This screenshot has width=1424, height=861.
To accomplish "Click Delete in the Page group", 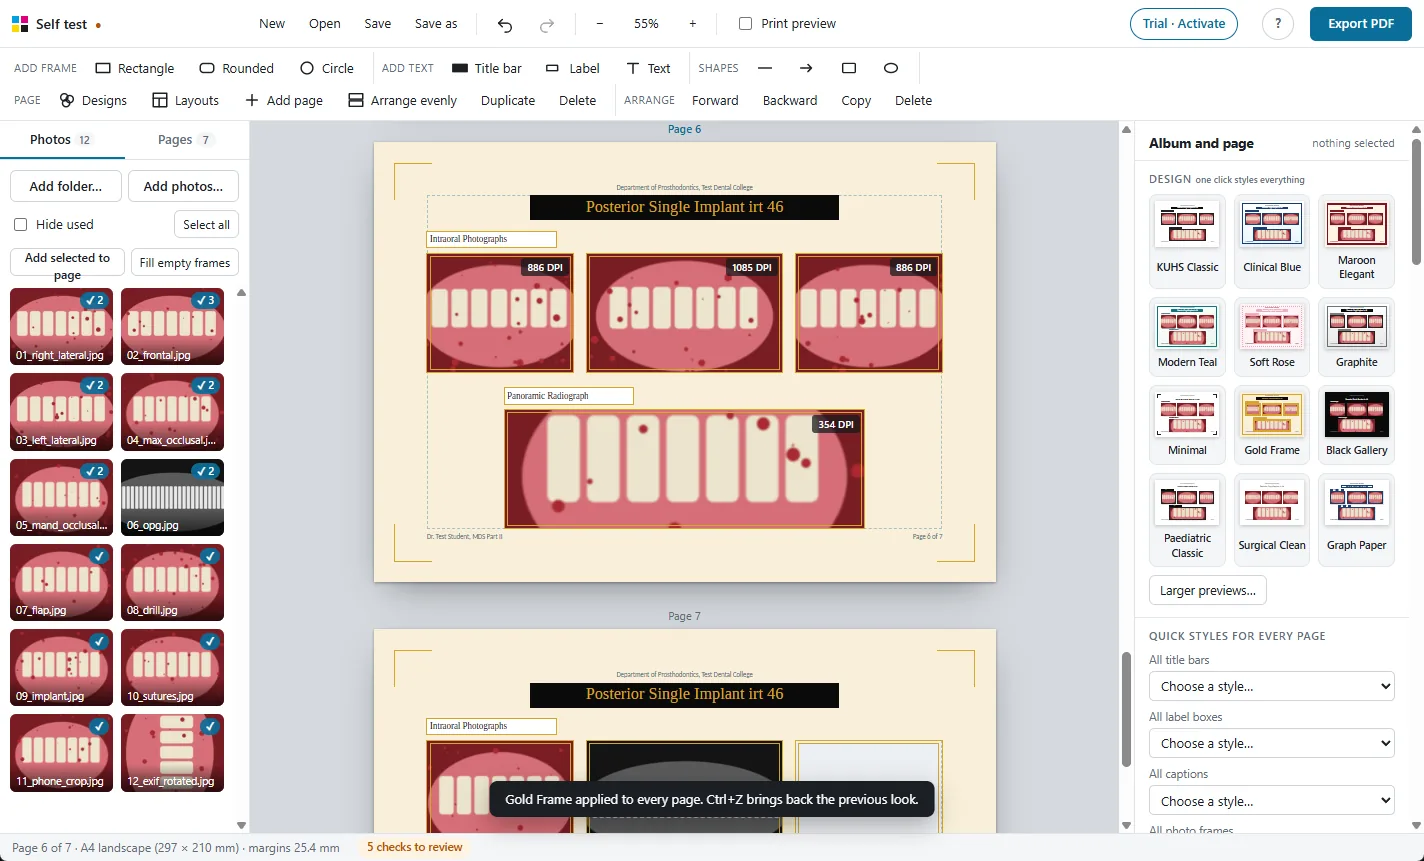I will click(577, 100).
